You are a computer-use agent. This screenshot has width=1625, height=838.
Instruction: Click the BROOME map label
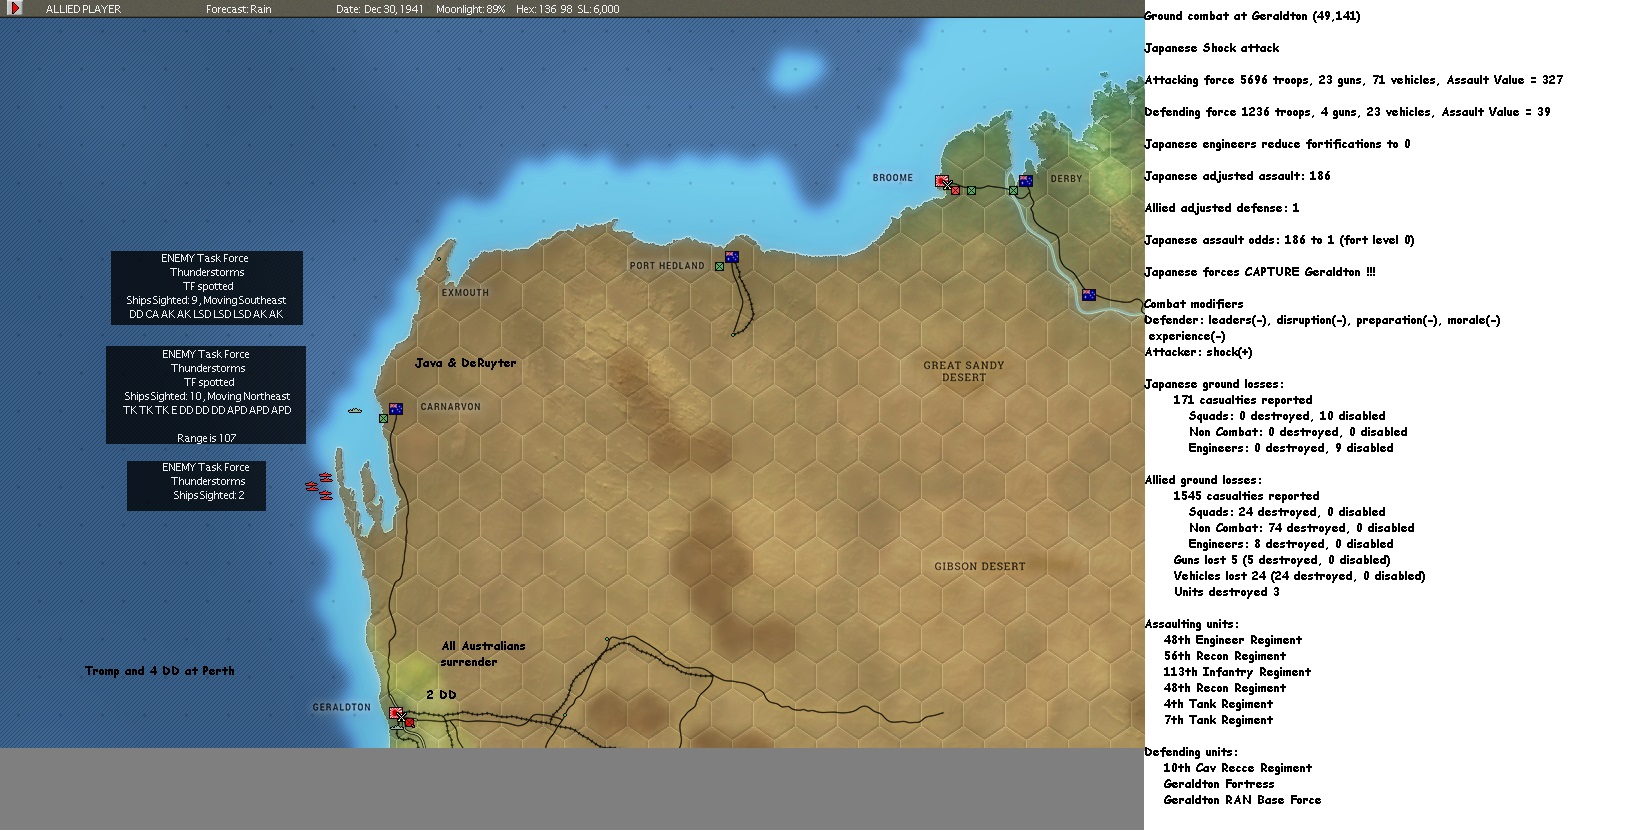893,178
